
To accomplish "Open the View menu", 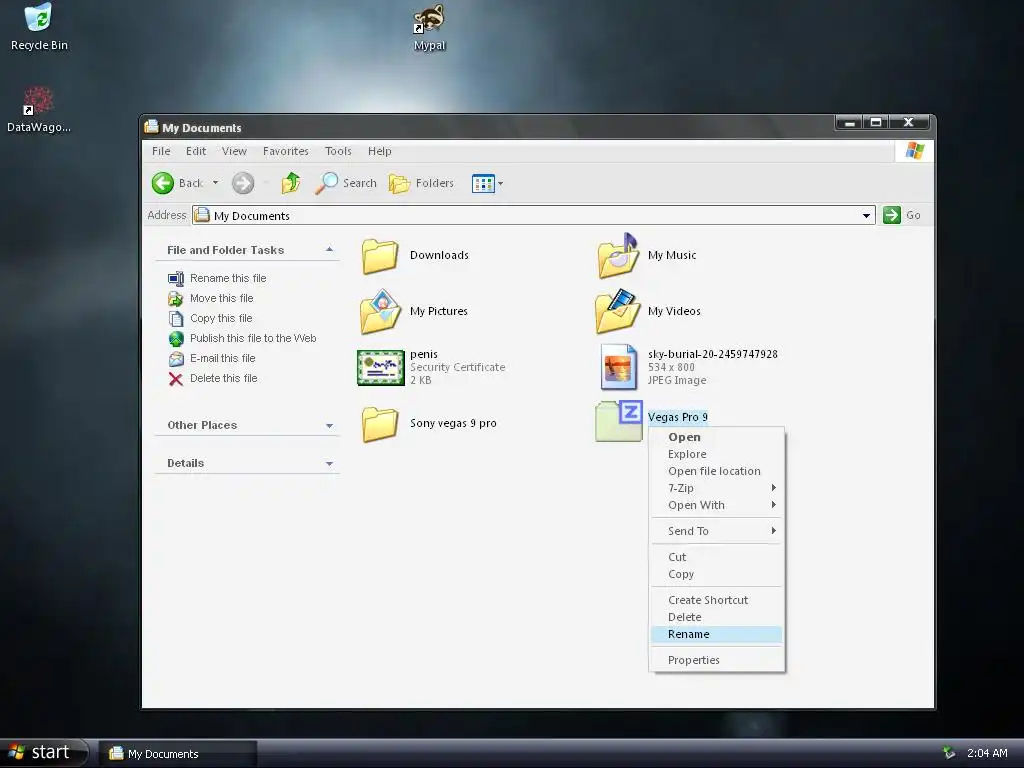I will click(x=234, y=151).
